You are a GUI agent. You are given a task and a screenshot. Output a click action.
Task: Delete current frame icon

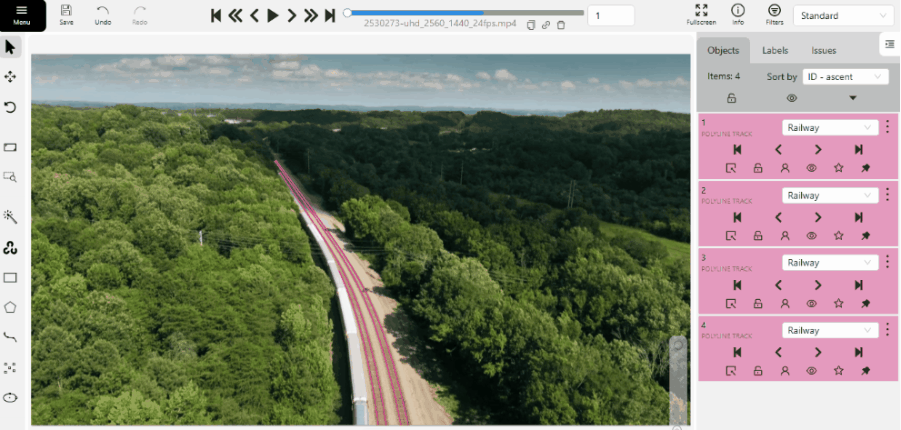tap(561, 25)
